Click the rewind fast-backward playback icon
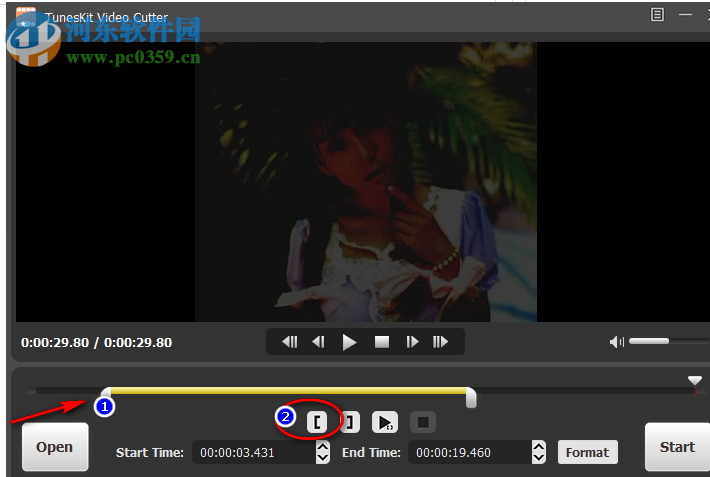710x477 pixels. [x=290, y=342]
